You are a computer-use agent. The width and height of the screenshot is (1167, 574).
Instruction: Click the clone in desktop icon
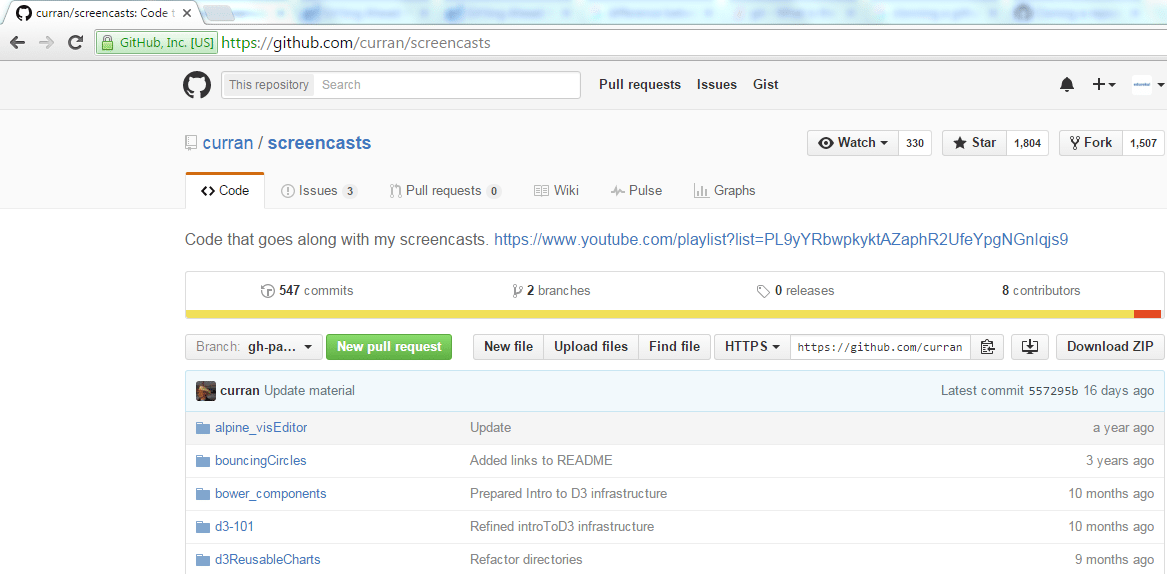click(1030, 347)
